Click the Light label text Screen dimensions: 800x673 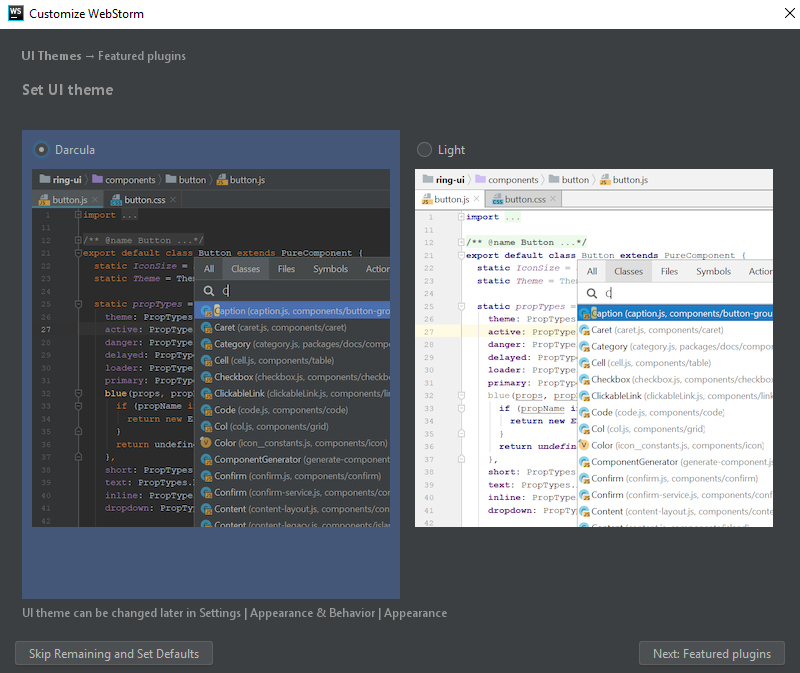(452, 150)
